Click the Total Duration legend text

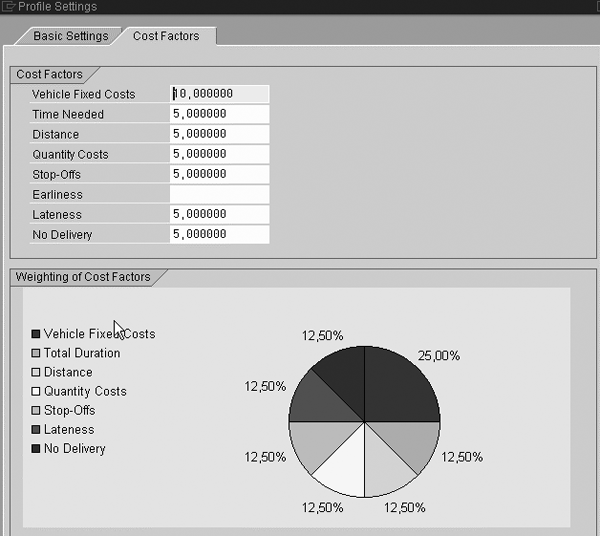coord(82,353)
